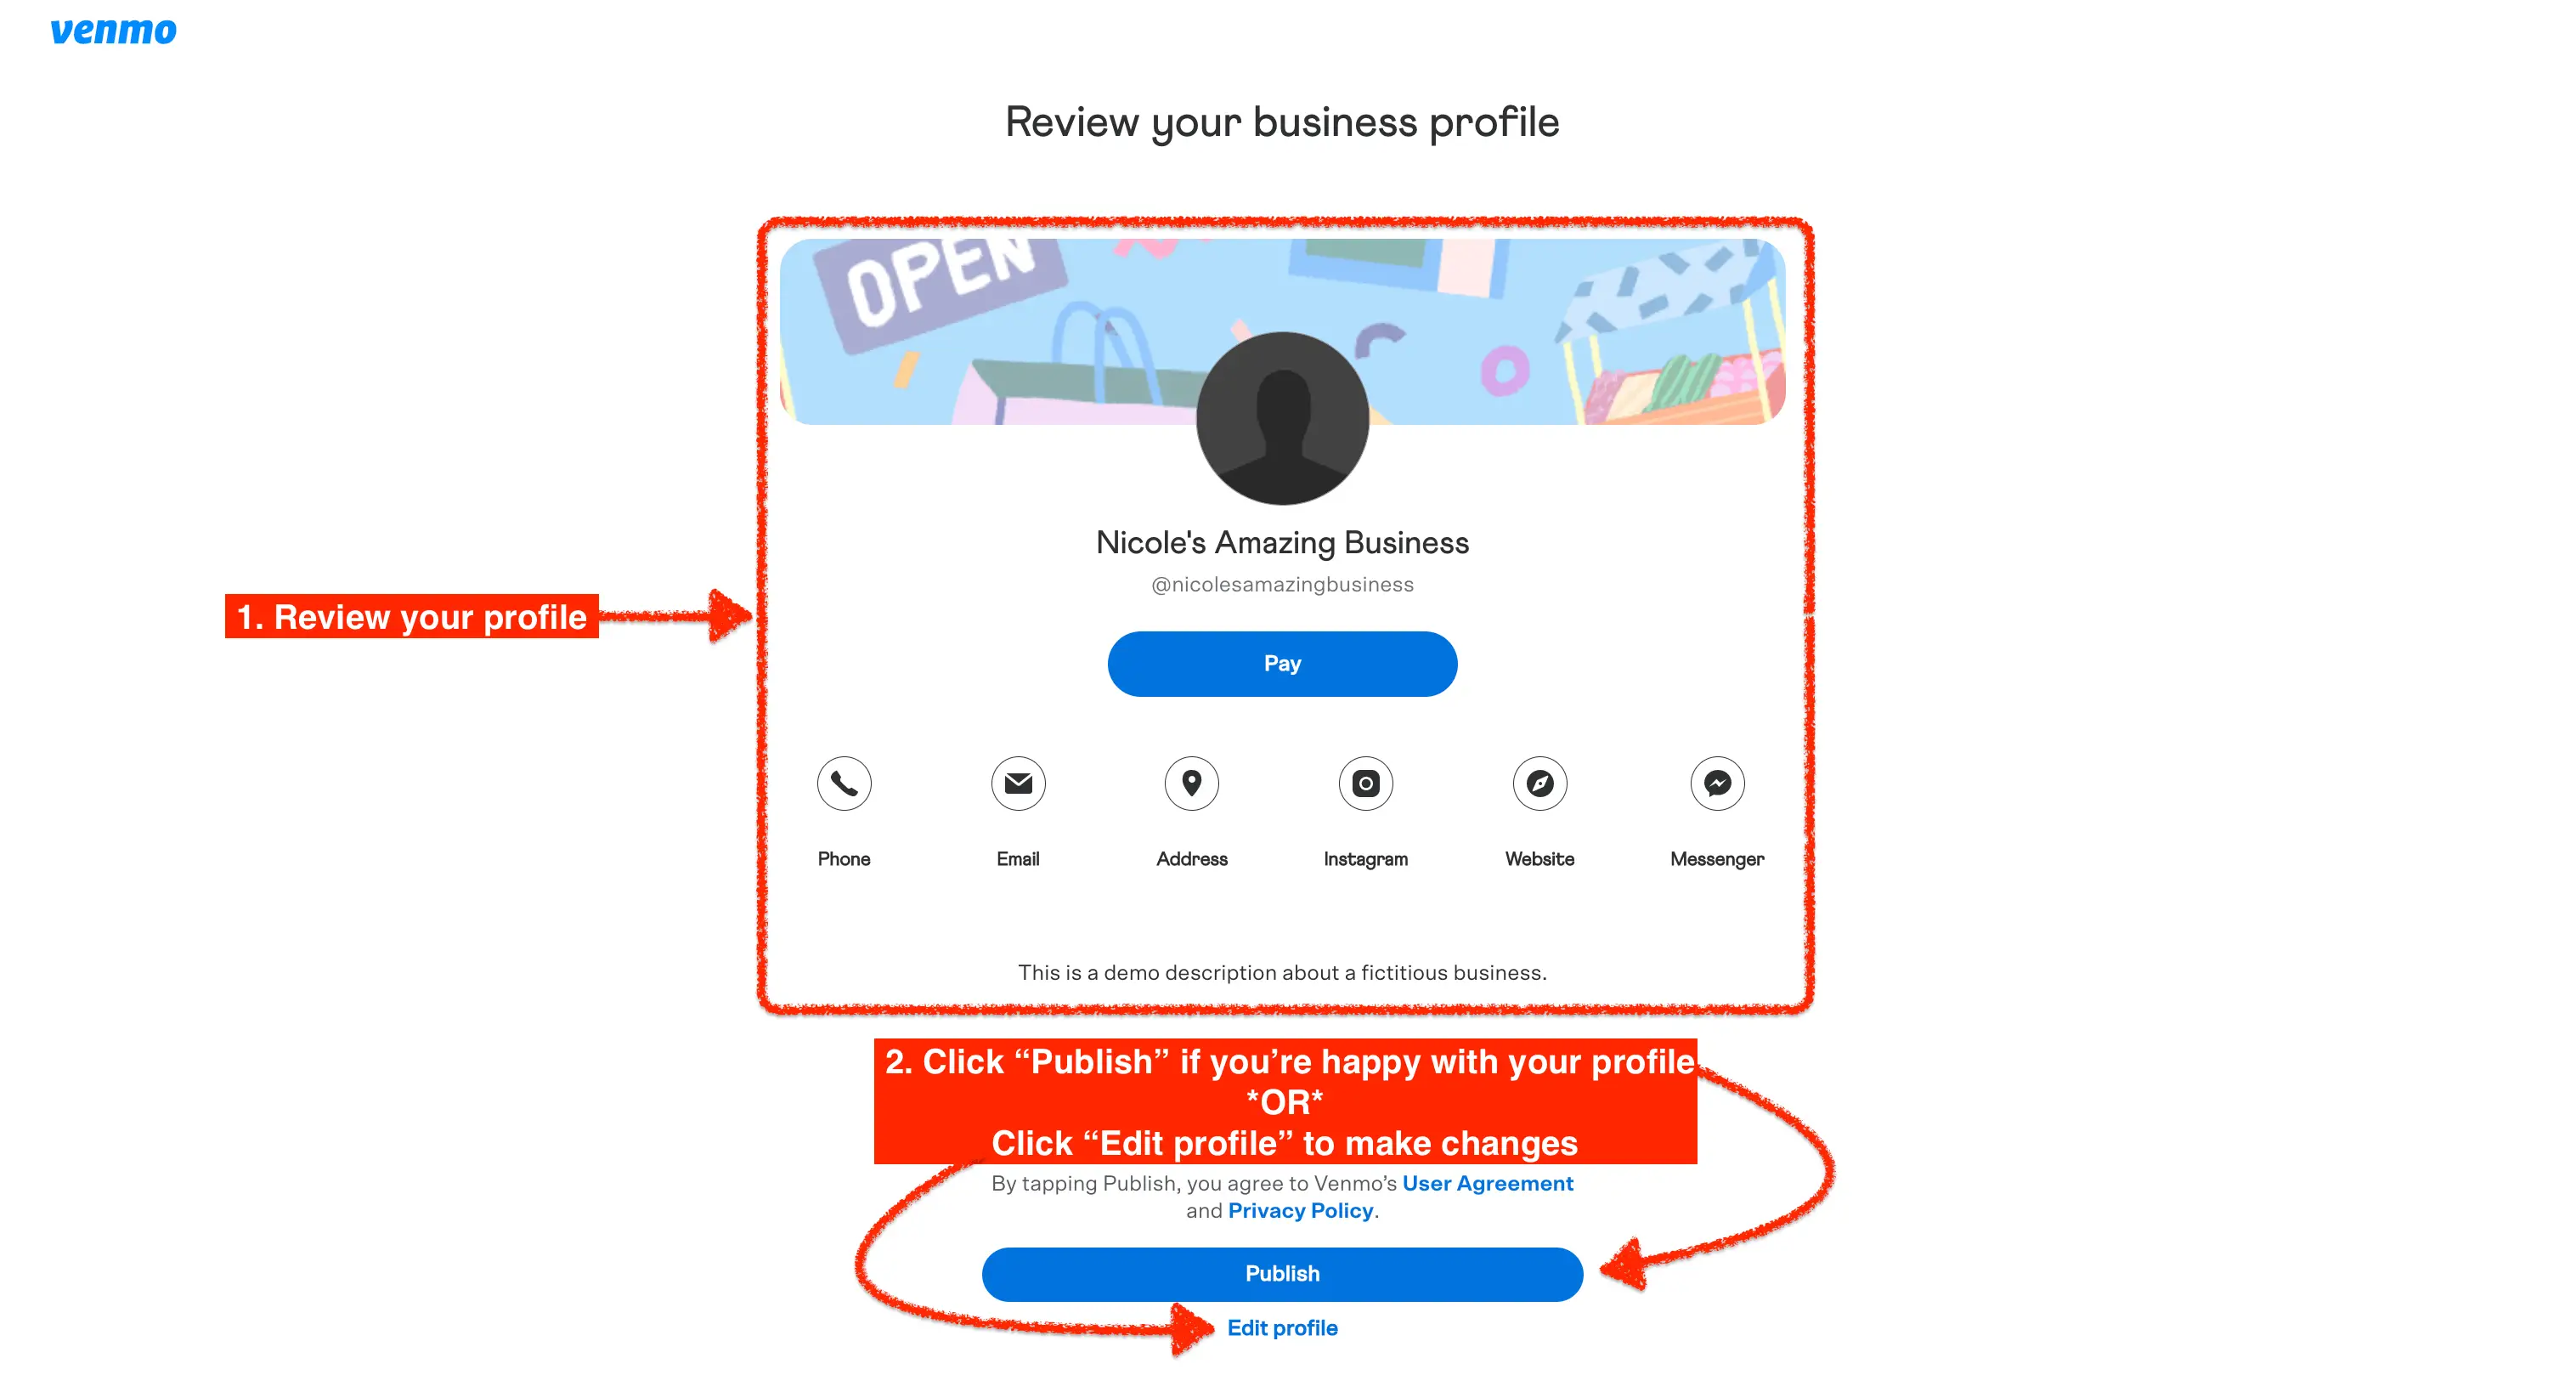Open the Edit profile link
This screenshot has height=1375, width=2576.
click(1282, 1327)
